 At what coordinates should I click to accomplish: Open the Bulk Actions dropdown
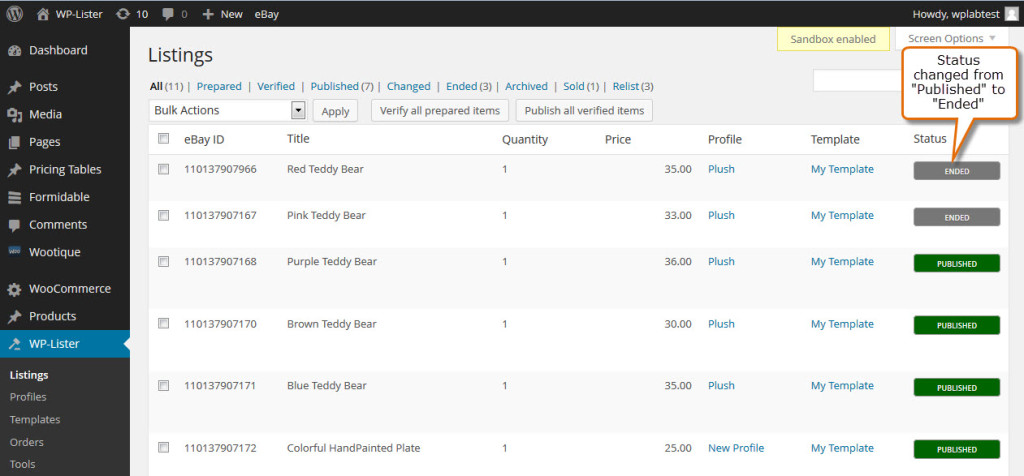pyautogui.click(x=227, y=110)
